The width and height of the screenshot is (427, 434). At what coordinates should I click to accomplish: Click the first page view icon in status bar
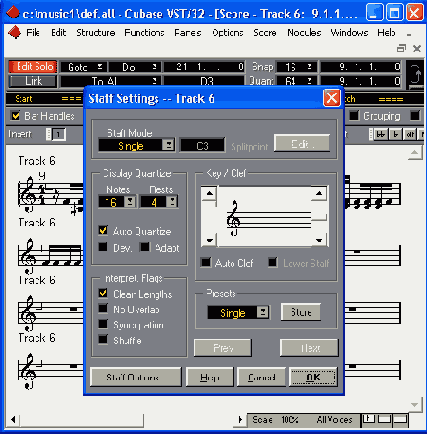tap(369, 419)
